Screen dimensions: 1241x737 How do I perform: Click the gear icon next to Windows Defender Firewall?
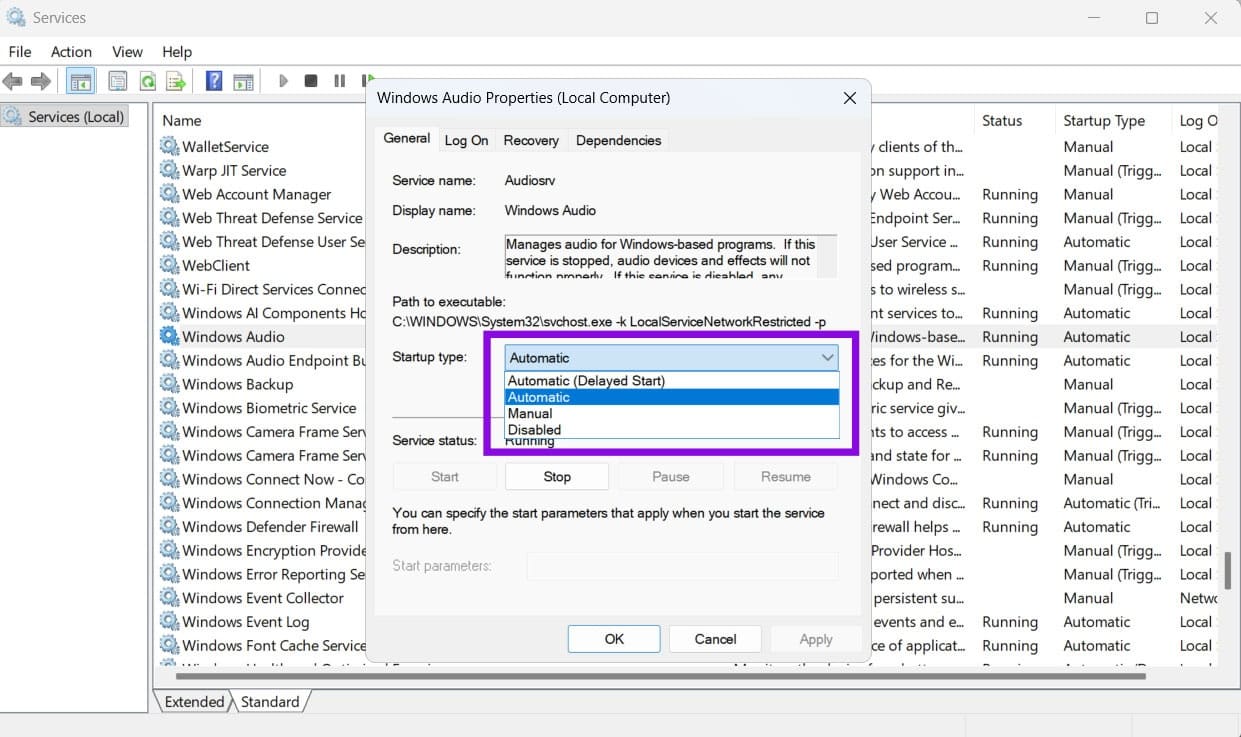pyautogui.click(x=170, y=527)
